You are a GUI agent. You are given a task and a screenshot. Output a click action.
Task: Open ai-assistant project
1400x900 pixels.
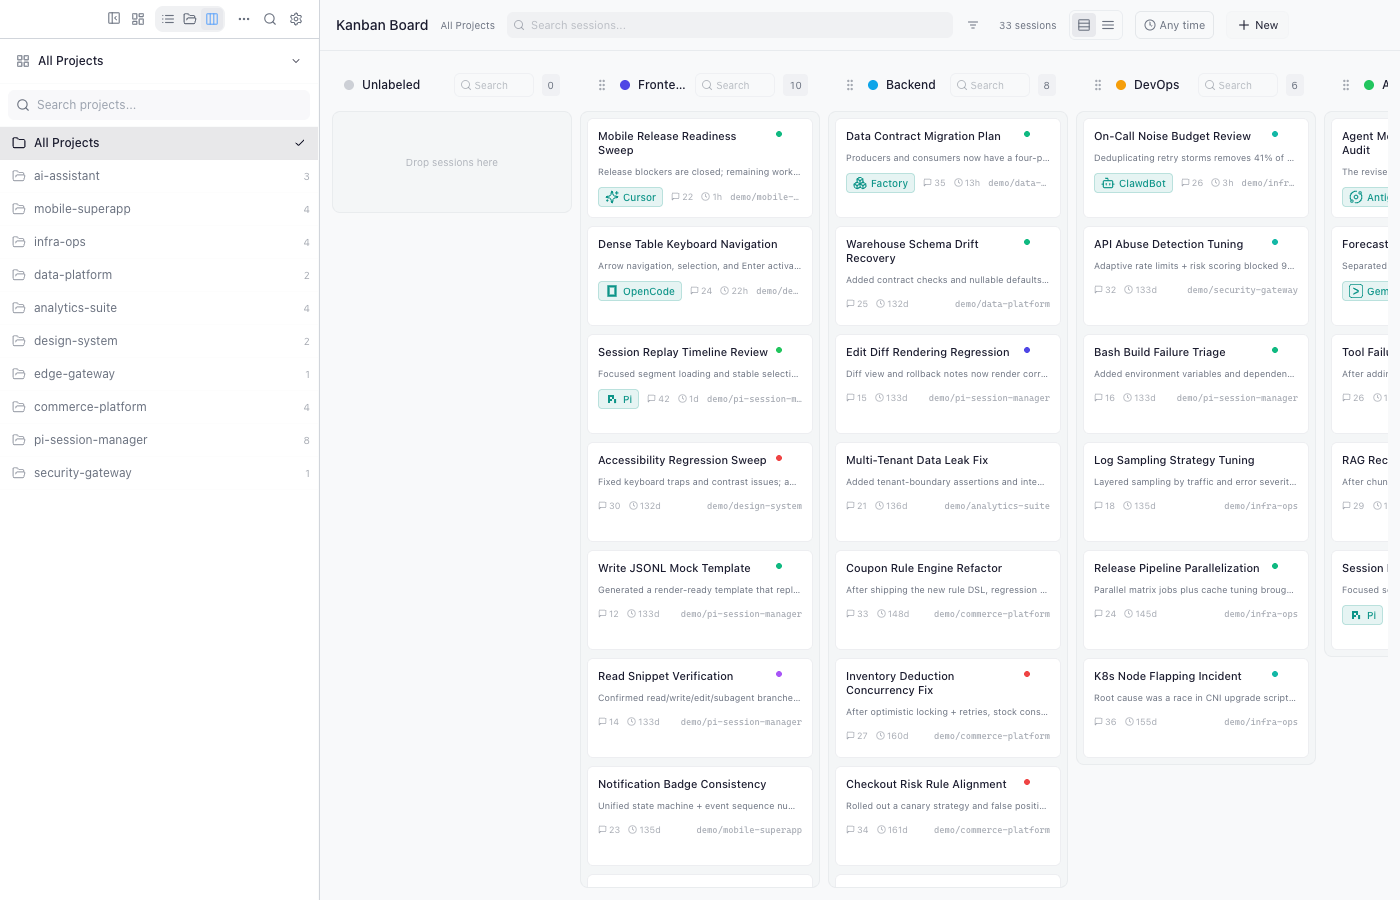tap(159, 176)
